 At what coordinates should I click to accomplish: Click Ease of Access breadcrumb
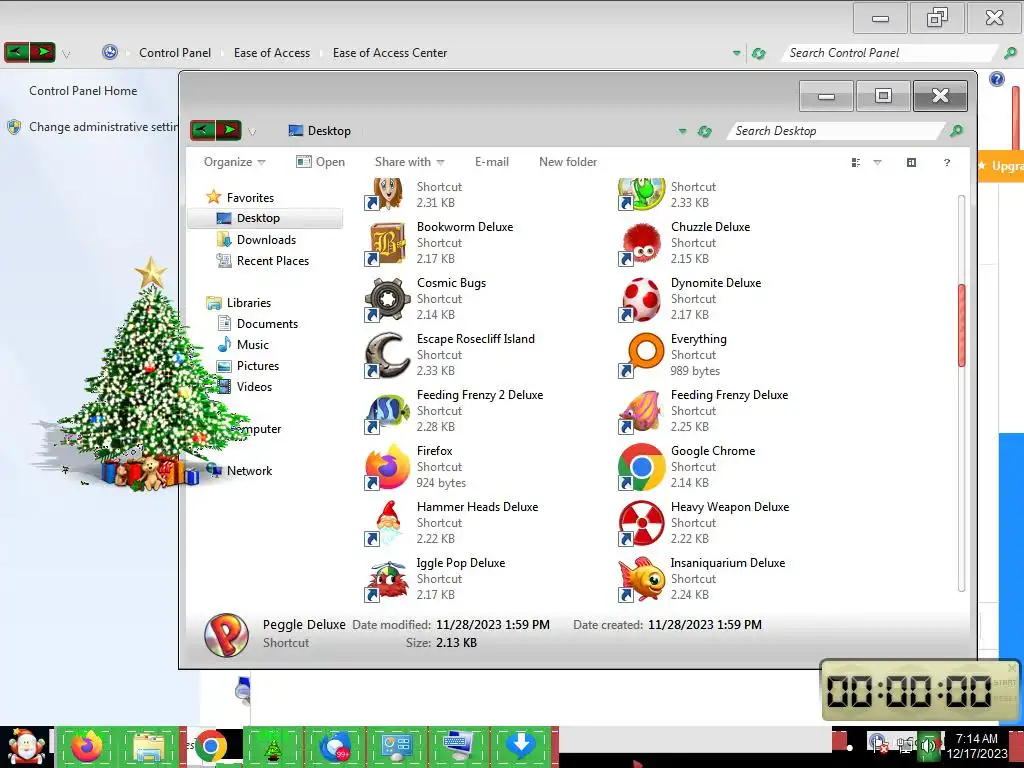click(x=272, y=53)
